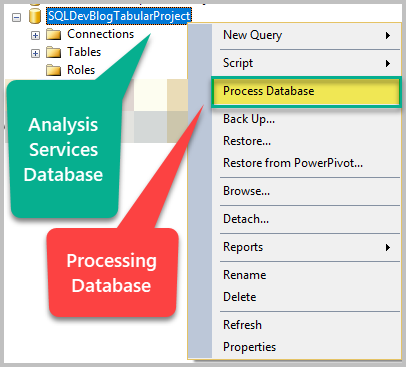406x367 pixels.
Task: Choose Process Database from context menu
Action: (x=306, y=91)
